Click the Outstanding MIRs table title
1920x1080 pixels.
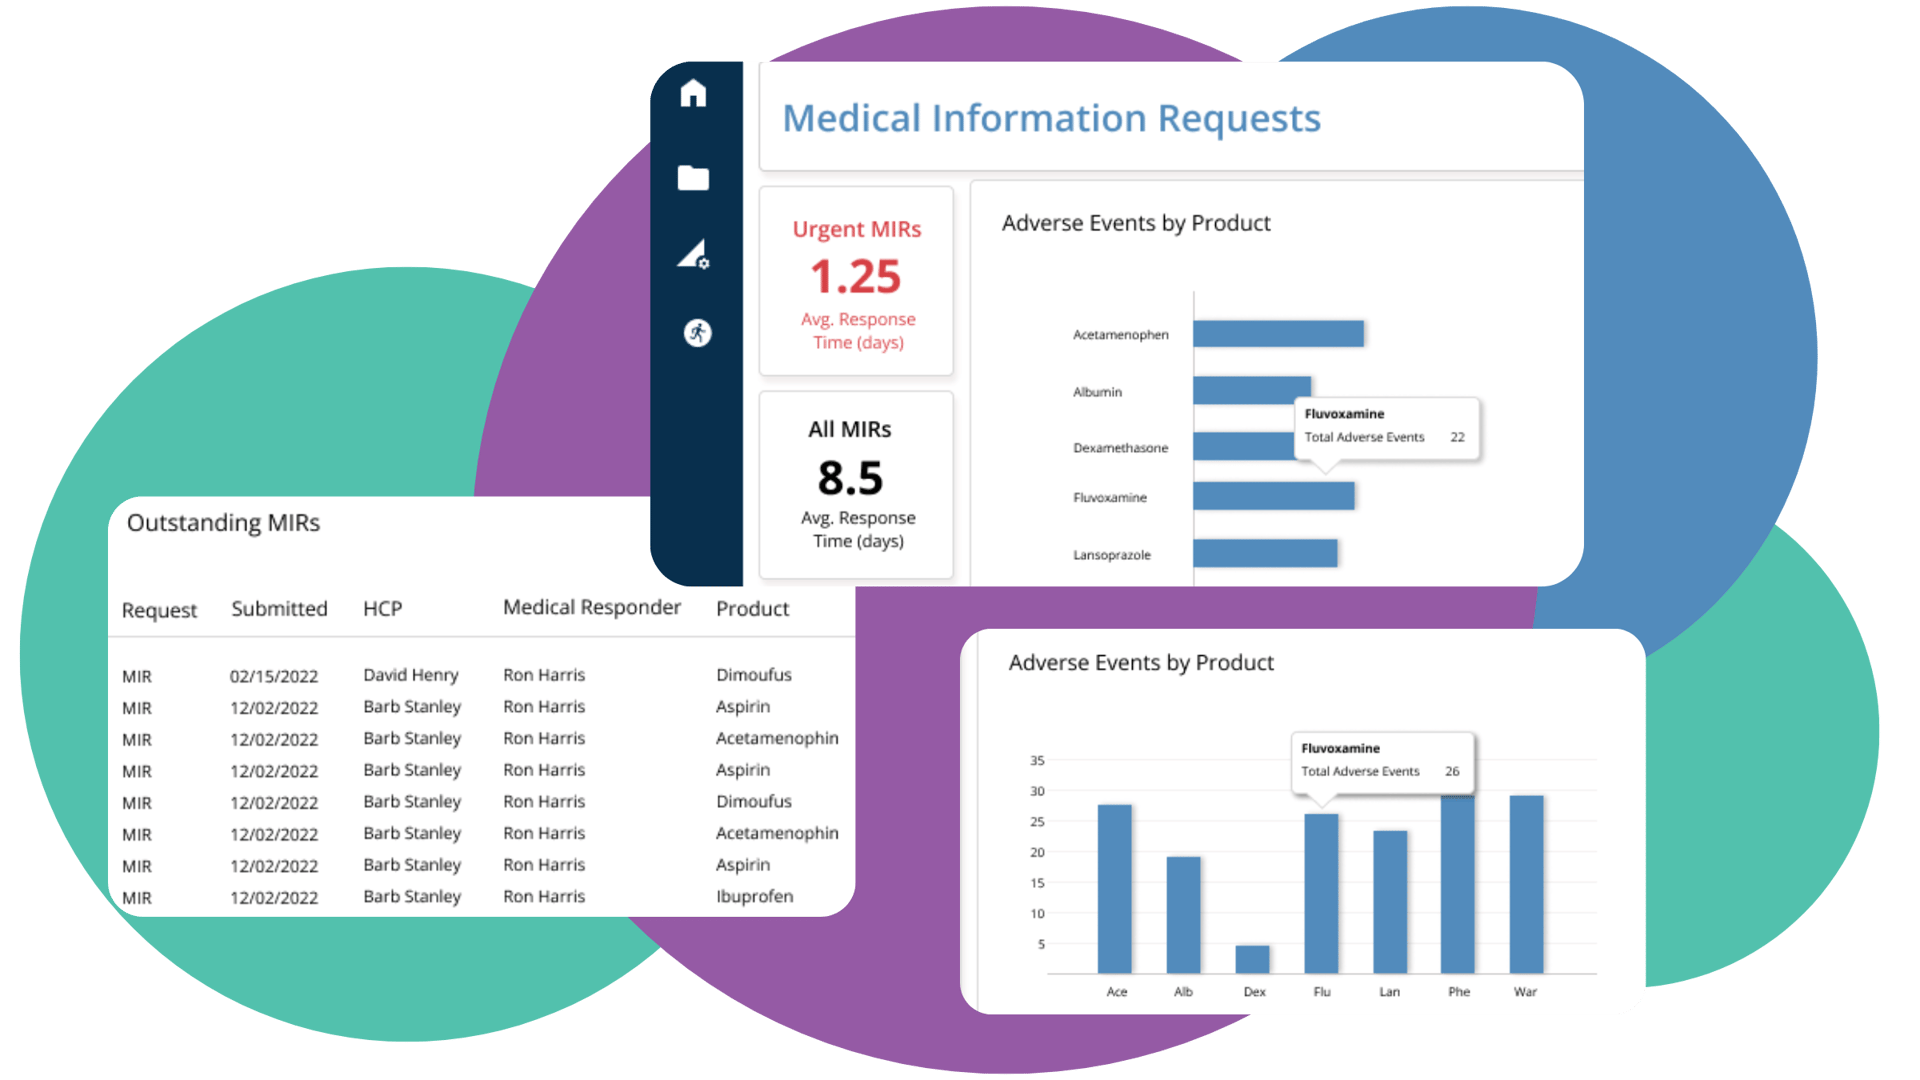coord(223,523)
